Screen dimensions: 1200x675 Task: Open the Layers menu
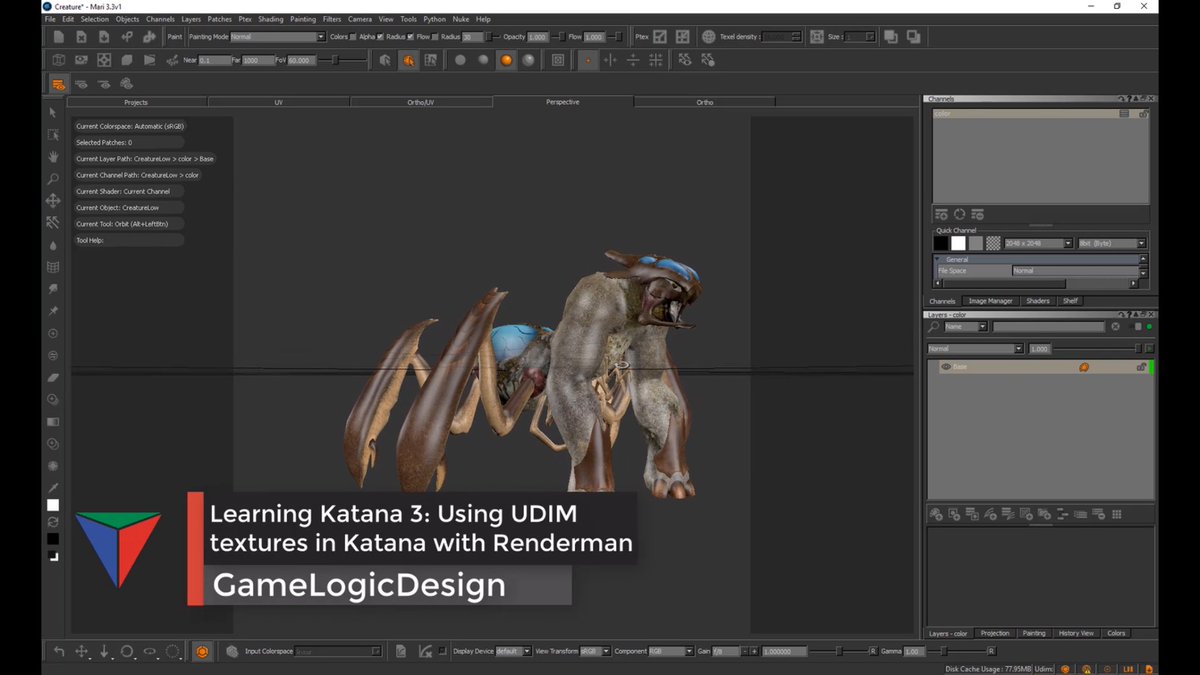pyautogui.click(x=190, y=19)
